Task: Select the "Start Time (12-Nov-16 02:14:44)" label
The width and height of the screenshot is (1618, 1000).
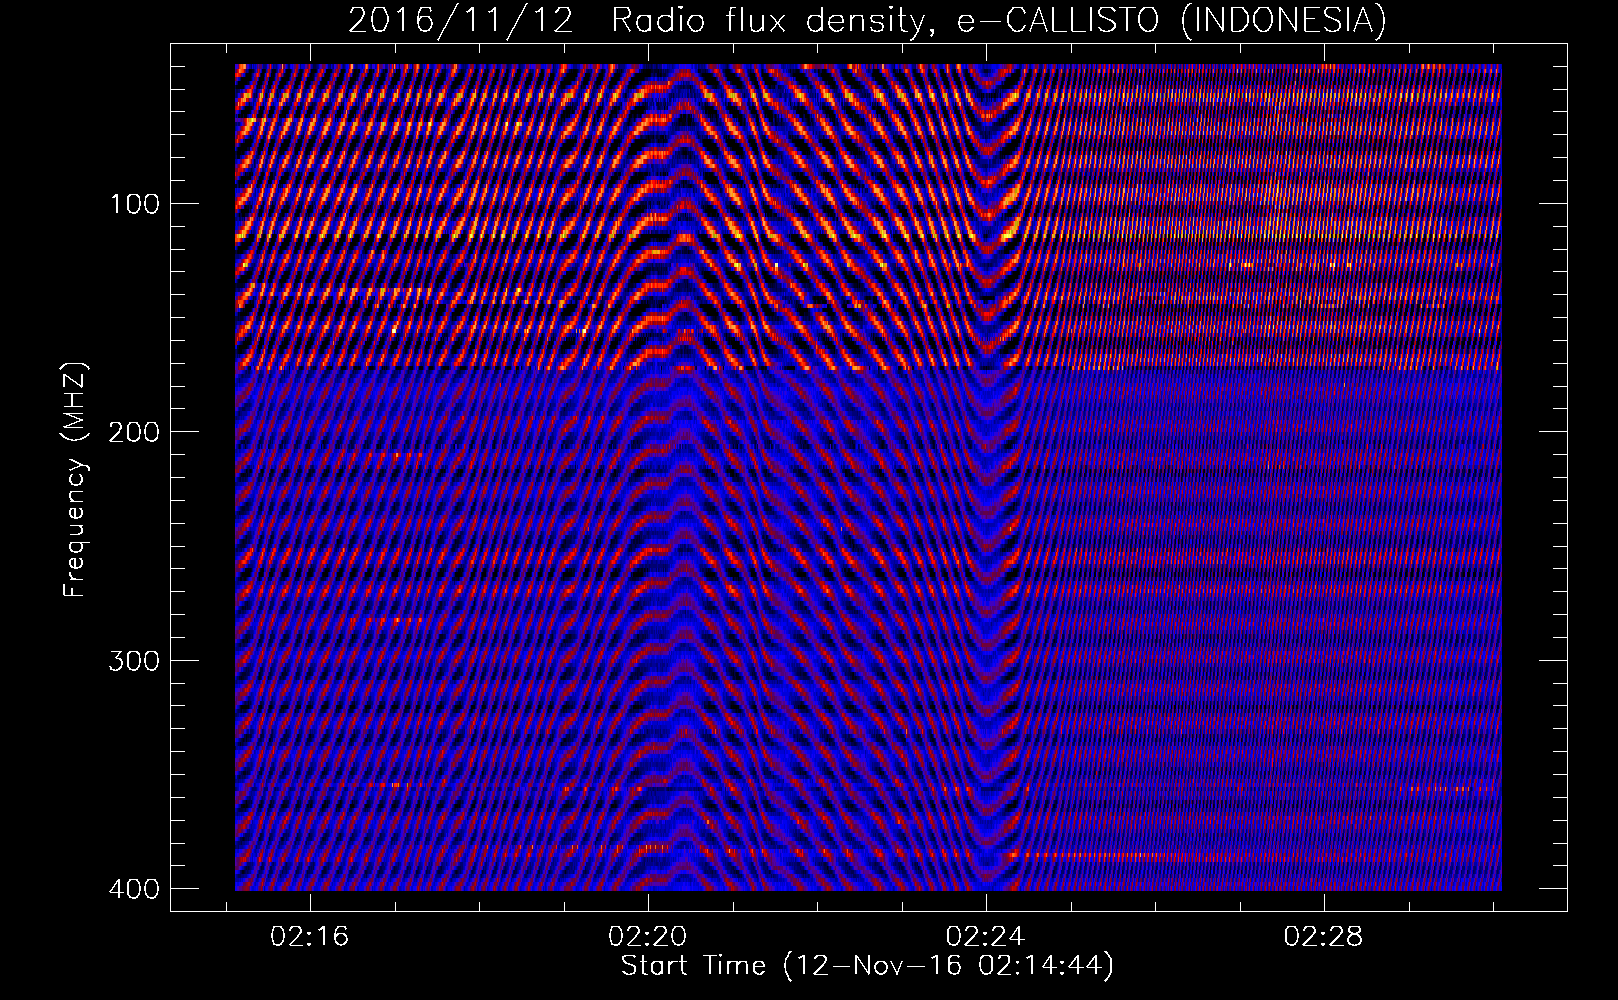Action: [867, 966]
